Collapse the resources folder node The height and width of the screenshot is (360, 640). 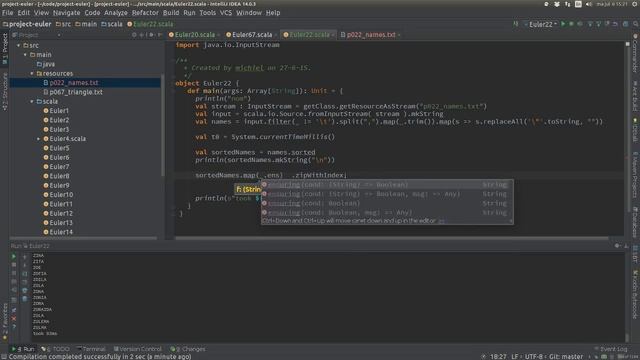(32, 73)
